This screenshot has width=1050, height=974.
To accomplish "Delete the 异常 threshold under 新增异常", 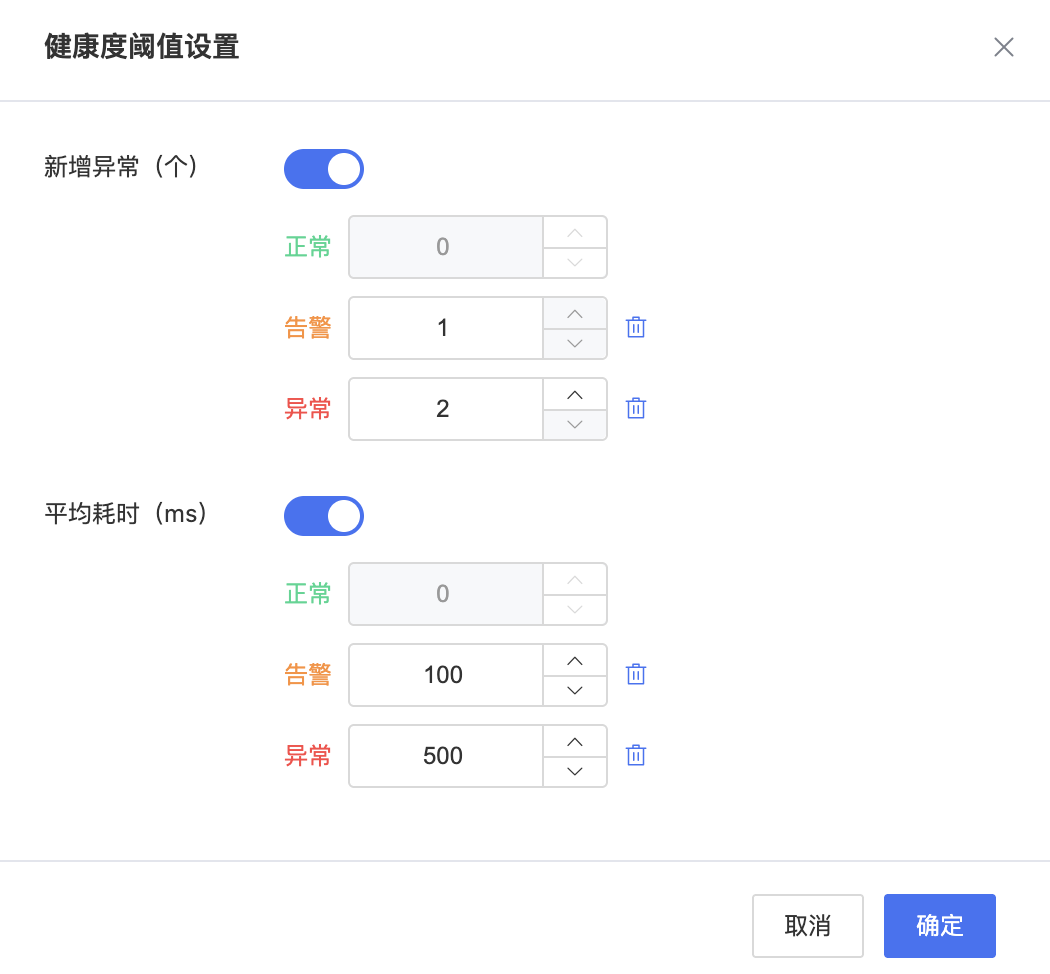I will click(635, 408).
